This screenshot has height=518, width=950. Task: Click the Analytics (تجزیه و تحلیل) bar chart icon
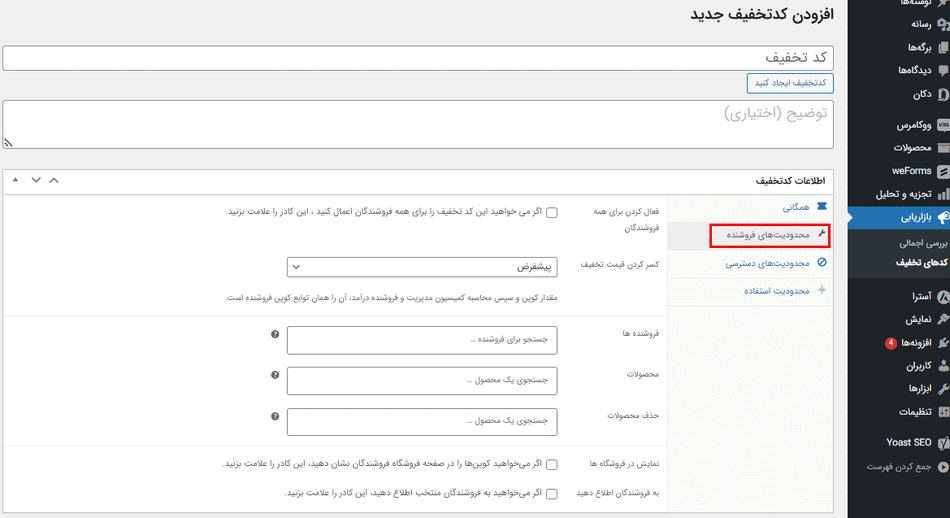coord(943,194)
